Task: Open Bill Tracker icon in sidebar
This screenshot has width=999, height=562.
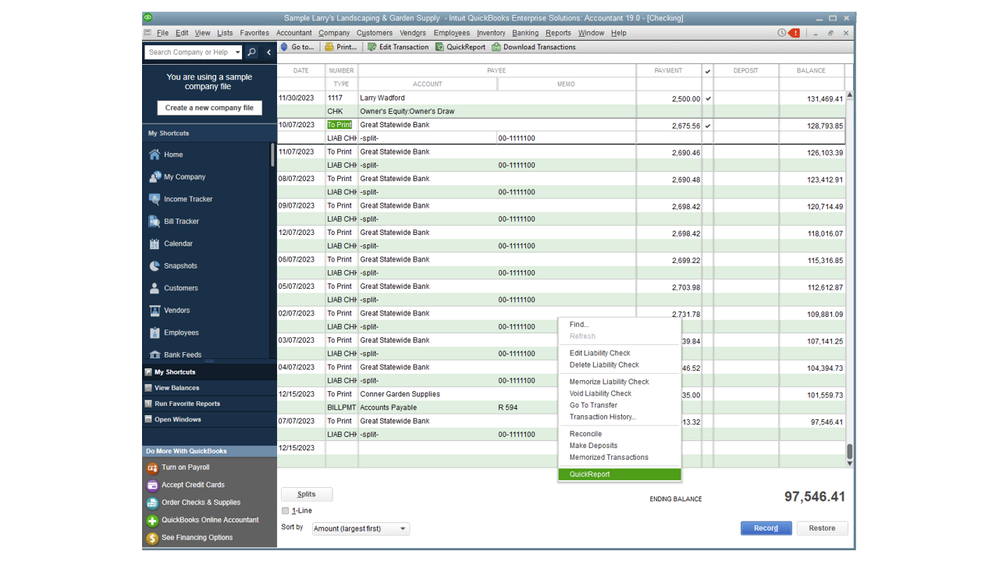Action: [x=154, y=222]
